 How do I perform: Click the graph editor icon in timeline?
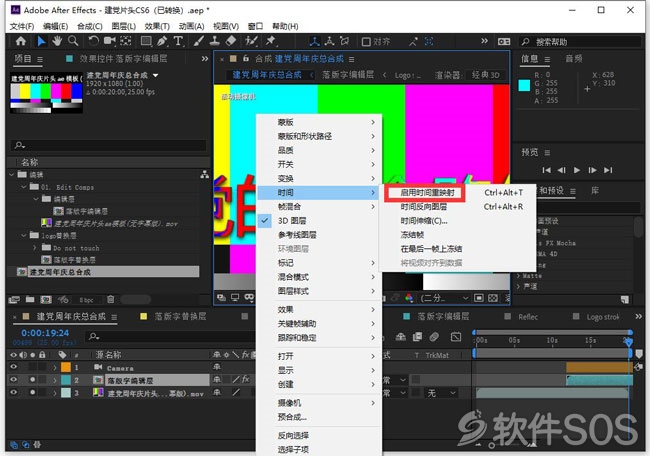tap(456, 337)
